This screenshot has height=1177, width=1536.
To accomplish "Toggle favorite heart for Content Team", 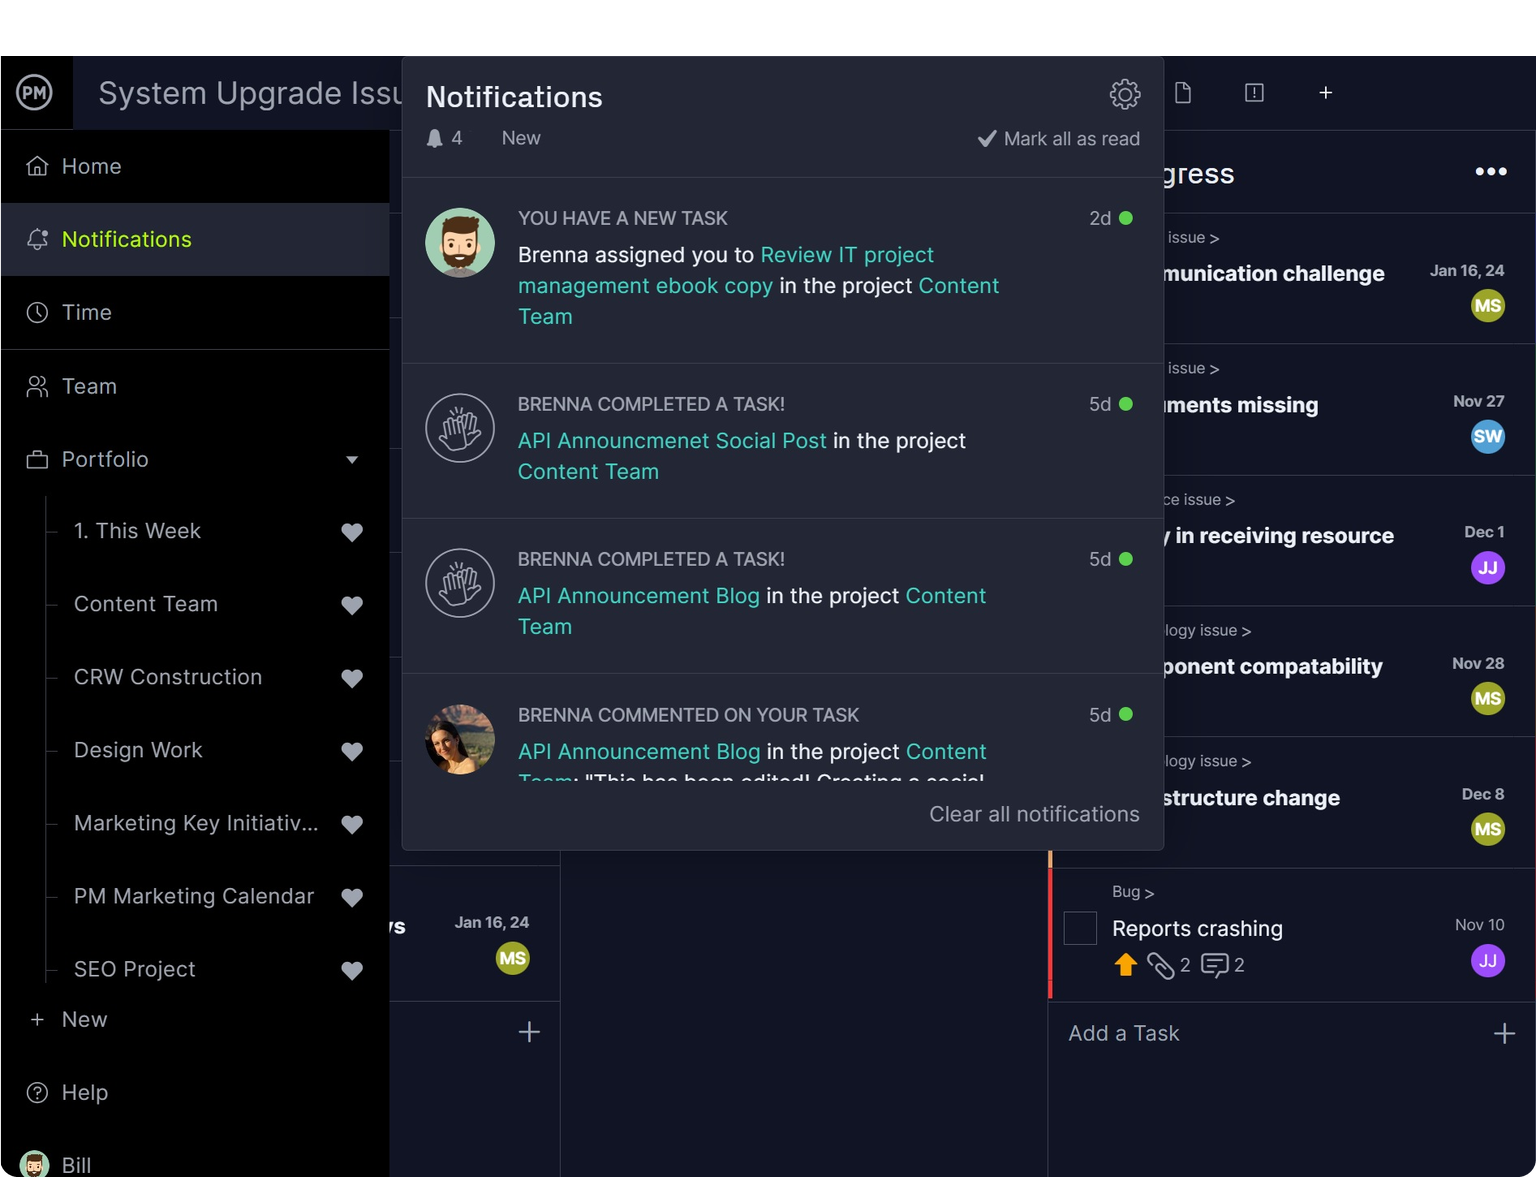I will tap(352, 605).
